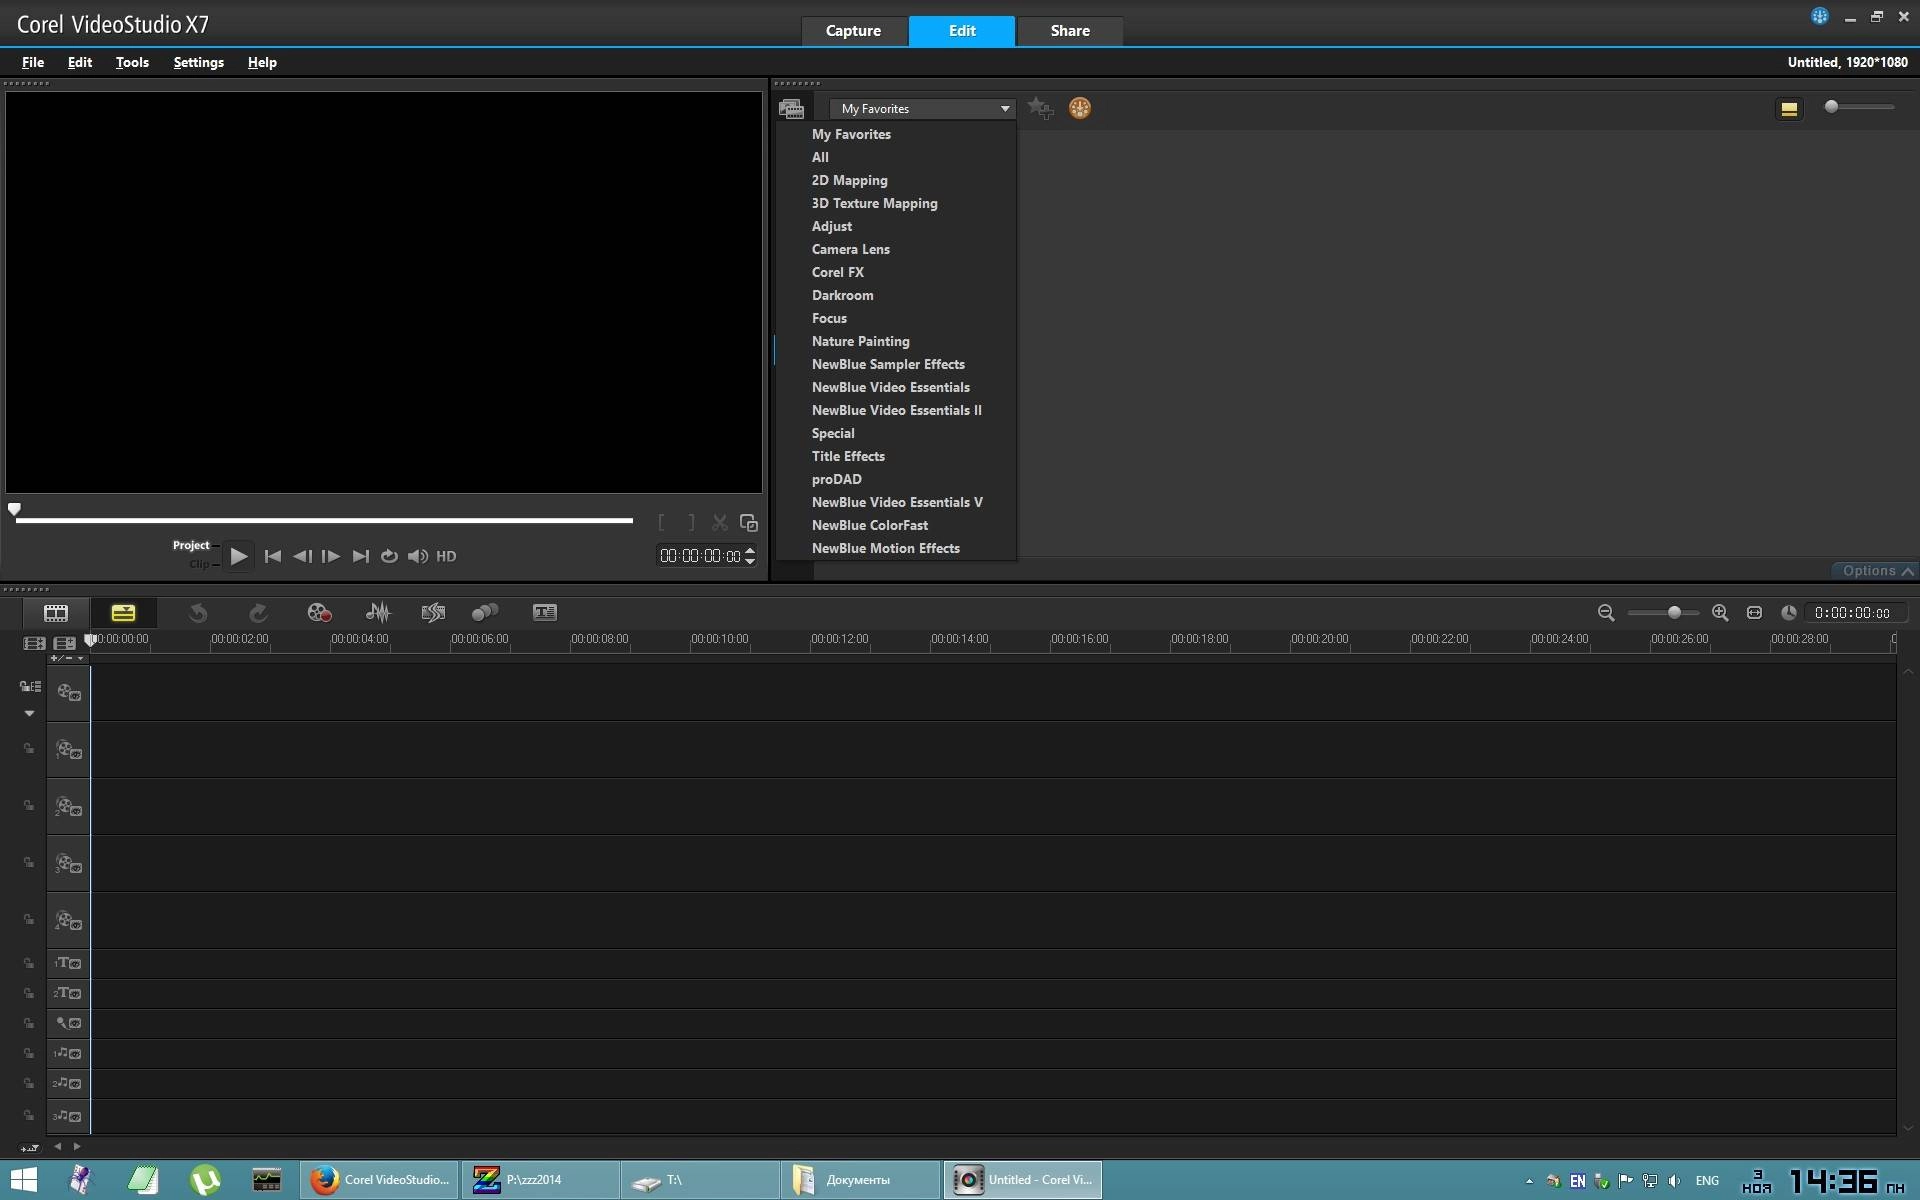Mute Music track 1 header
This screenshot has height=1200, width=1920.
click(x=68, y=1053)
